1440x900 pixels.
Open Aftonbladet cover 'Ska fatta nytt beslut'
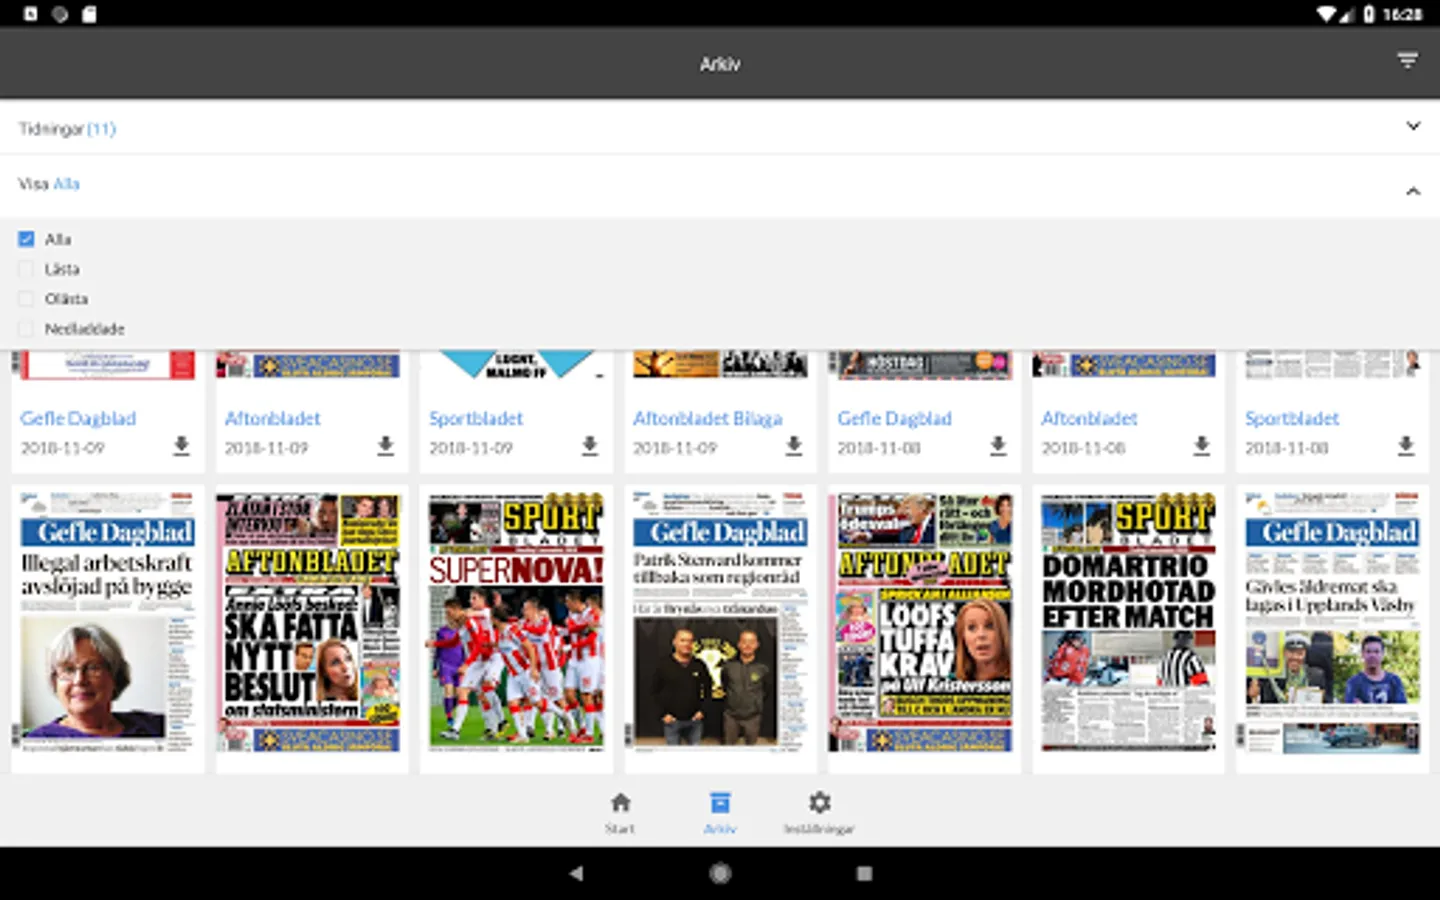pyautogui.click(x=308, y=621)
